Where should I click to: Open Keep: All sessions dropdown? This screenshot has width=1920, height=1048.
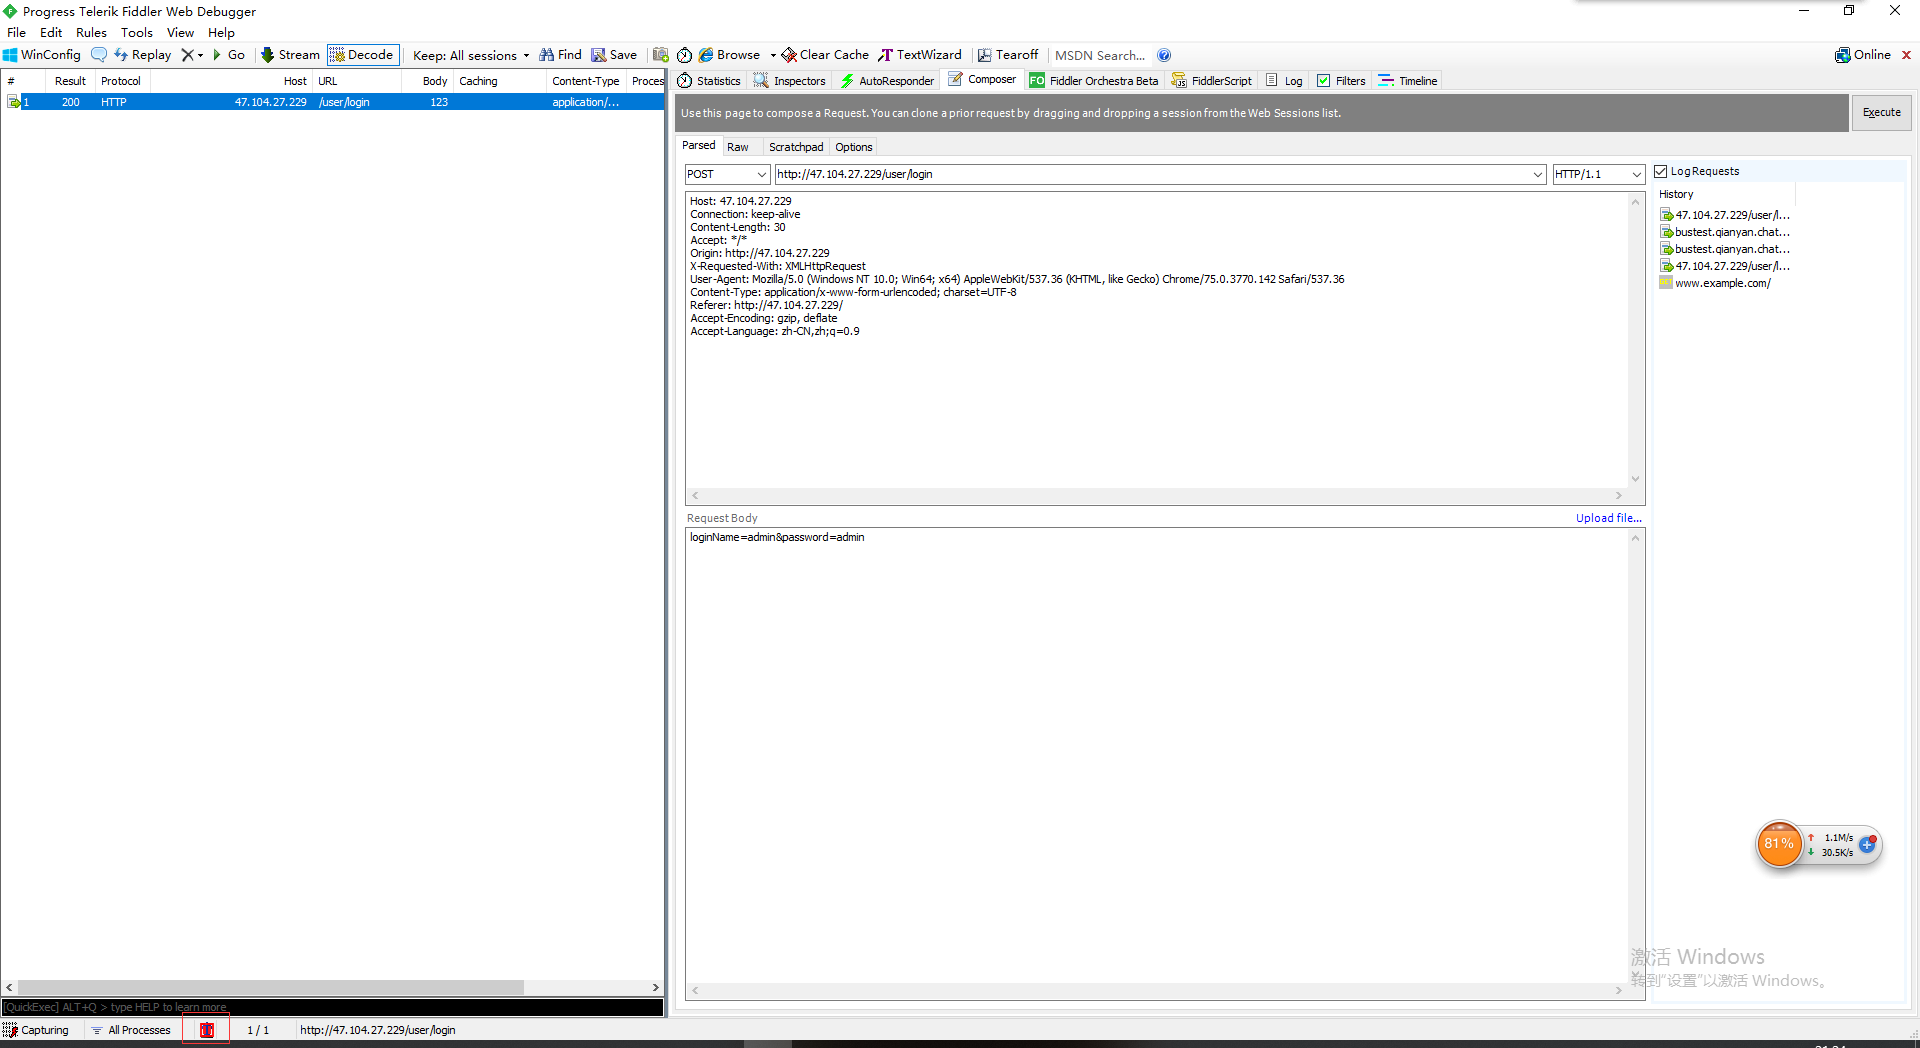tap(471, 55)
